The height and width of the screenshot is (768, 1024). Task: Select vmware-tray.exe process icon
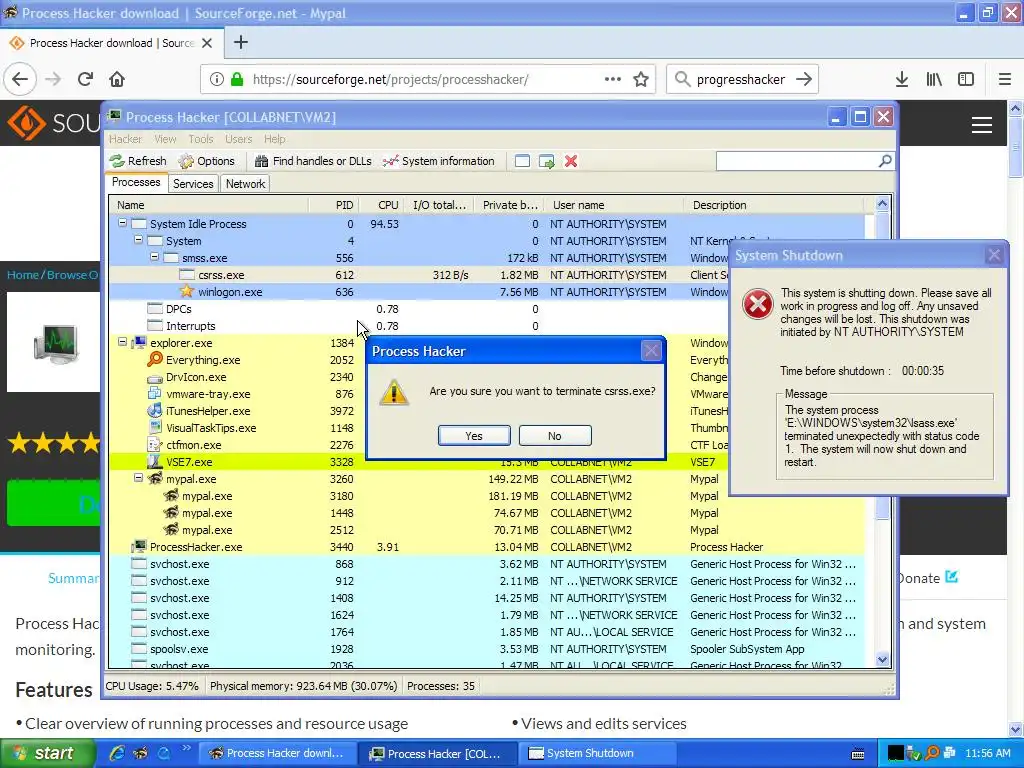pos(155,394)
